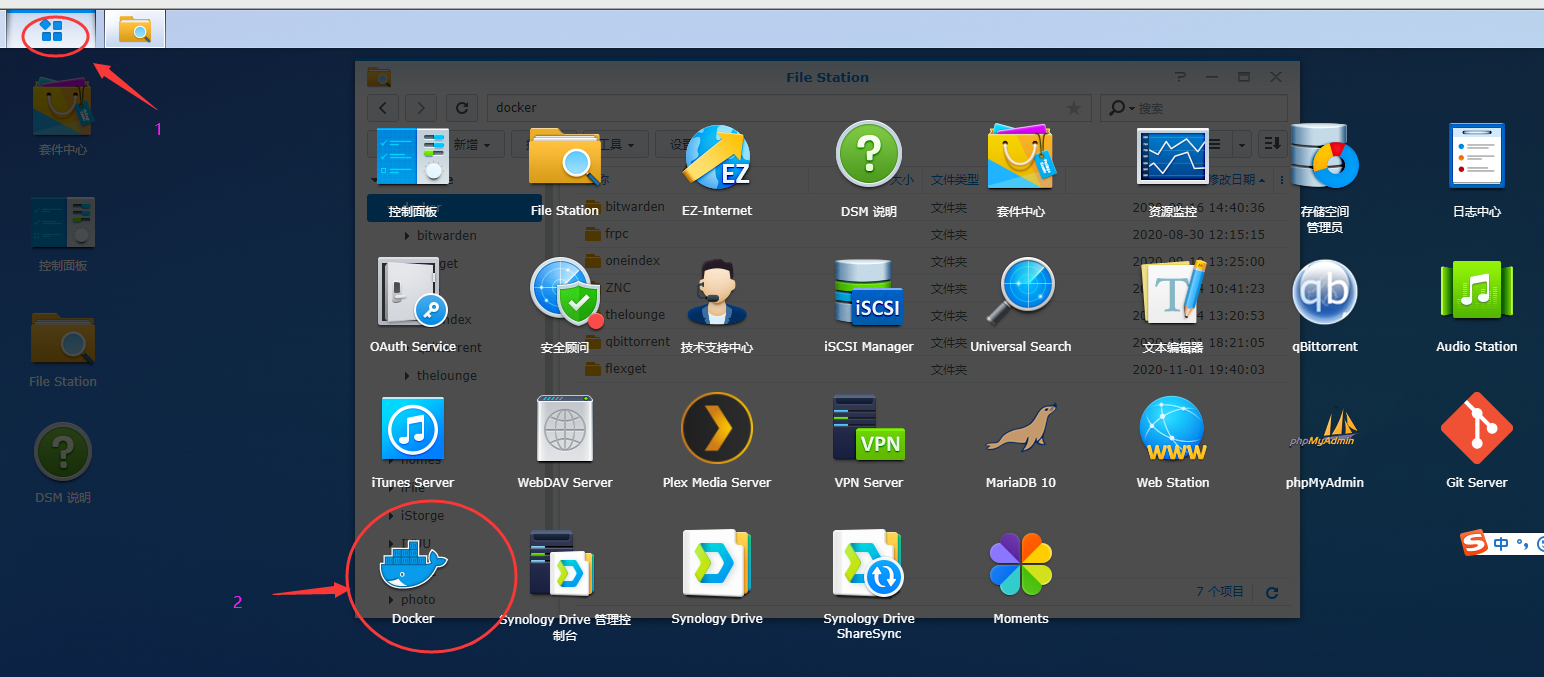This screenshot has height=677, width=1544.
Task: Switch to File Station via its taskbar button
Action: (x=135, y=29)
